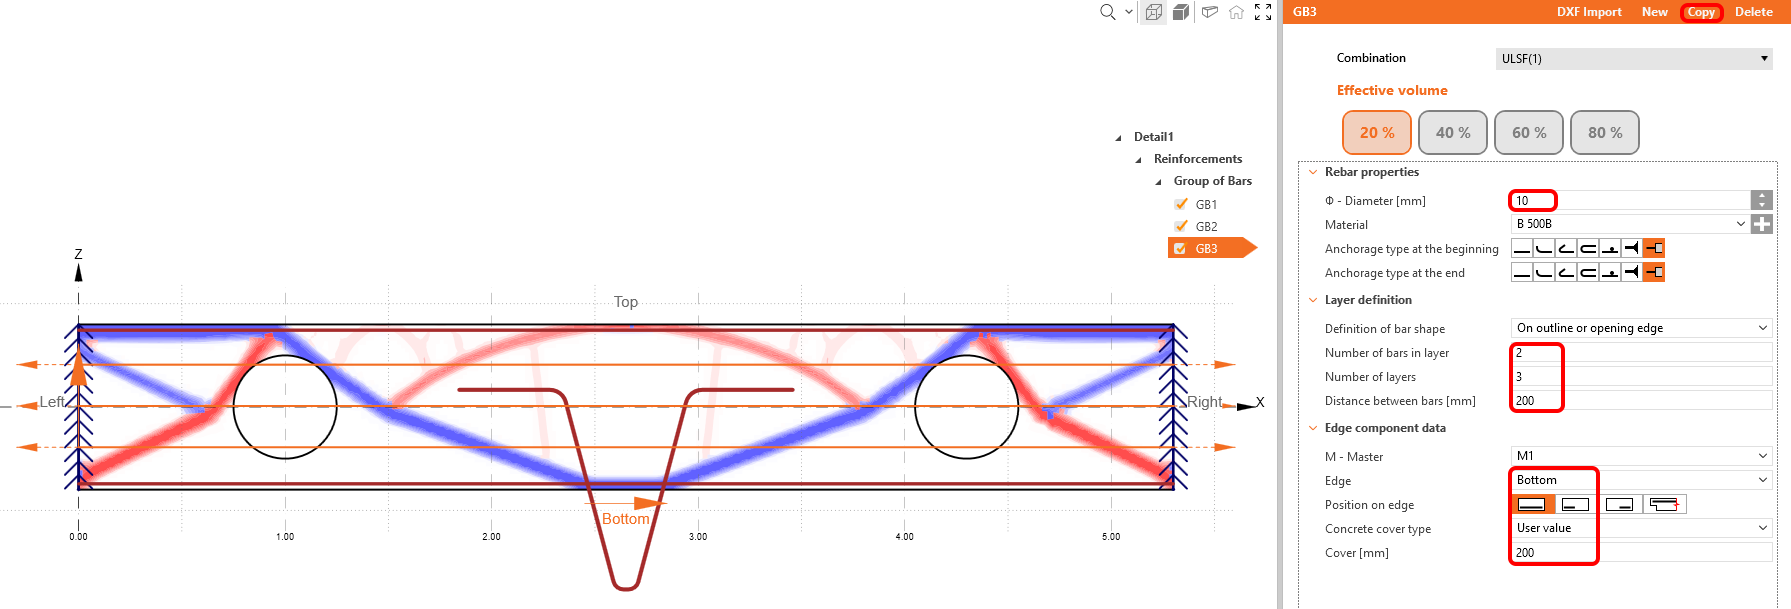
Task: Toggle GB1 checkbox in the tree
Action: coord(1181,204)
